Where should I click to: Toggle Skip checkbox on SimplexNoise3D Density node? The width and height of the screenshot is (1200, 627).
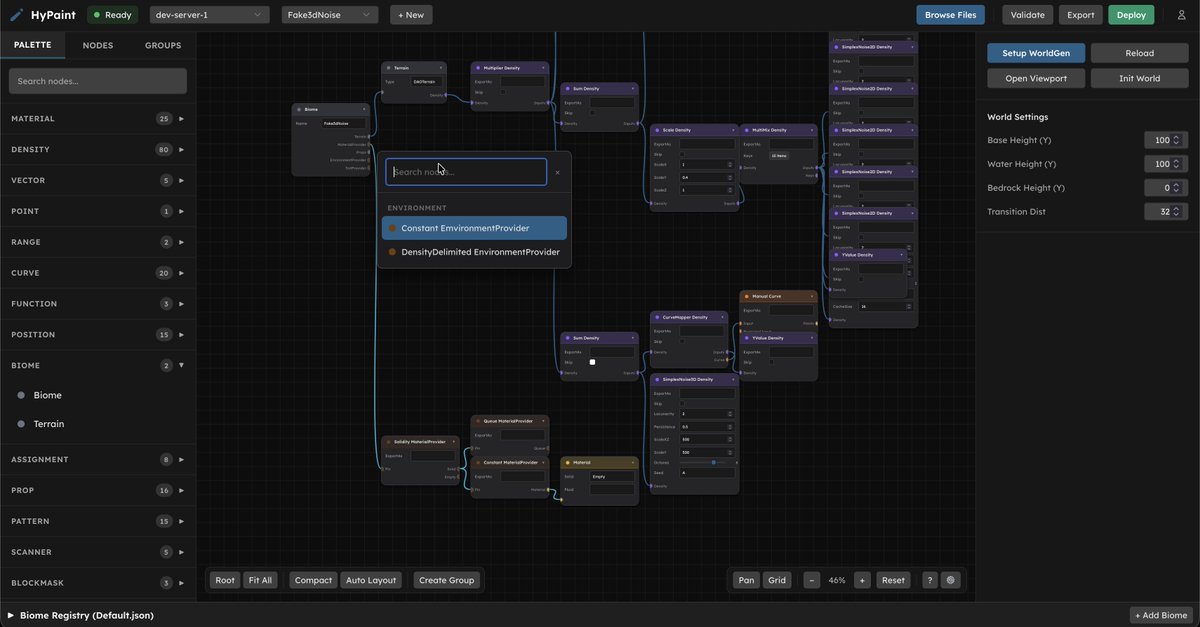[x=683, y=403]
